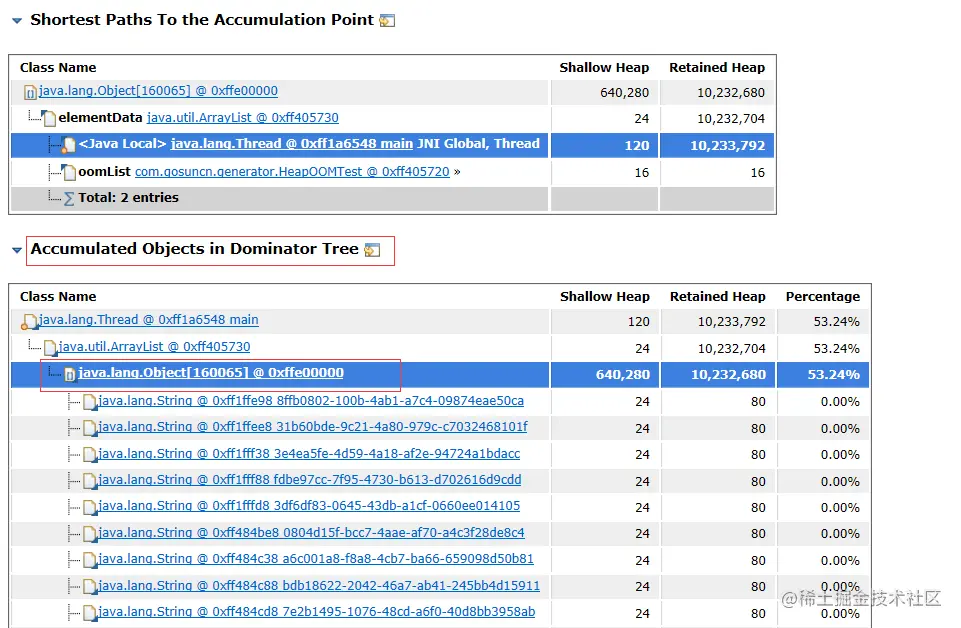Image resolution: width=961 pixels, height=628 pixels.
Task: Click the sigma Total entries icon
Action: point(69,198)
